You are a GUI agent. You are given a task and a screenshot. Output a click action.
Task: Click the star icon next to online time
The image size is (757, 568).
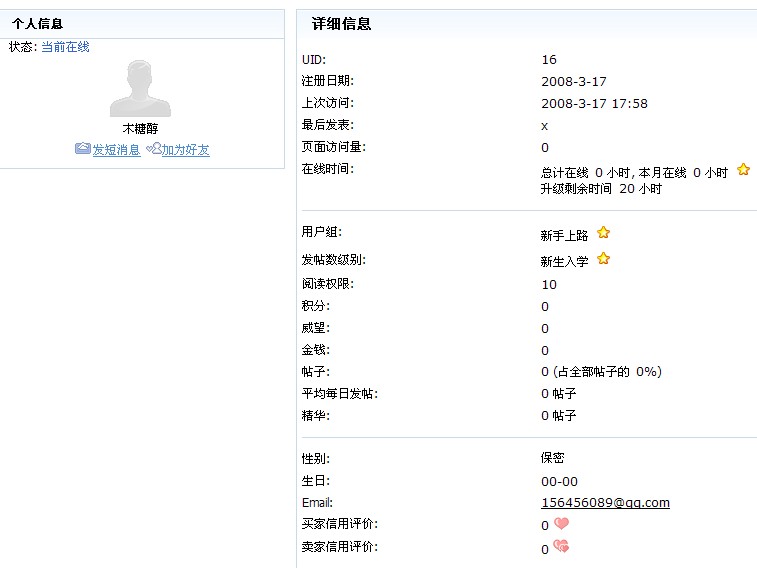click(x=743, y=170)
